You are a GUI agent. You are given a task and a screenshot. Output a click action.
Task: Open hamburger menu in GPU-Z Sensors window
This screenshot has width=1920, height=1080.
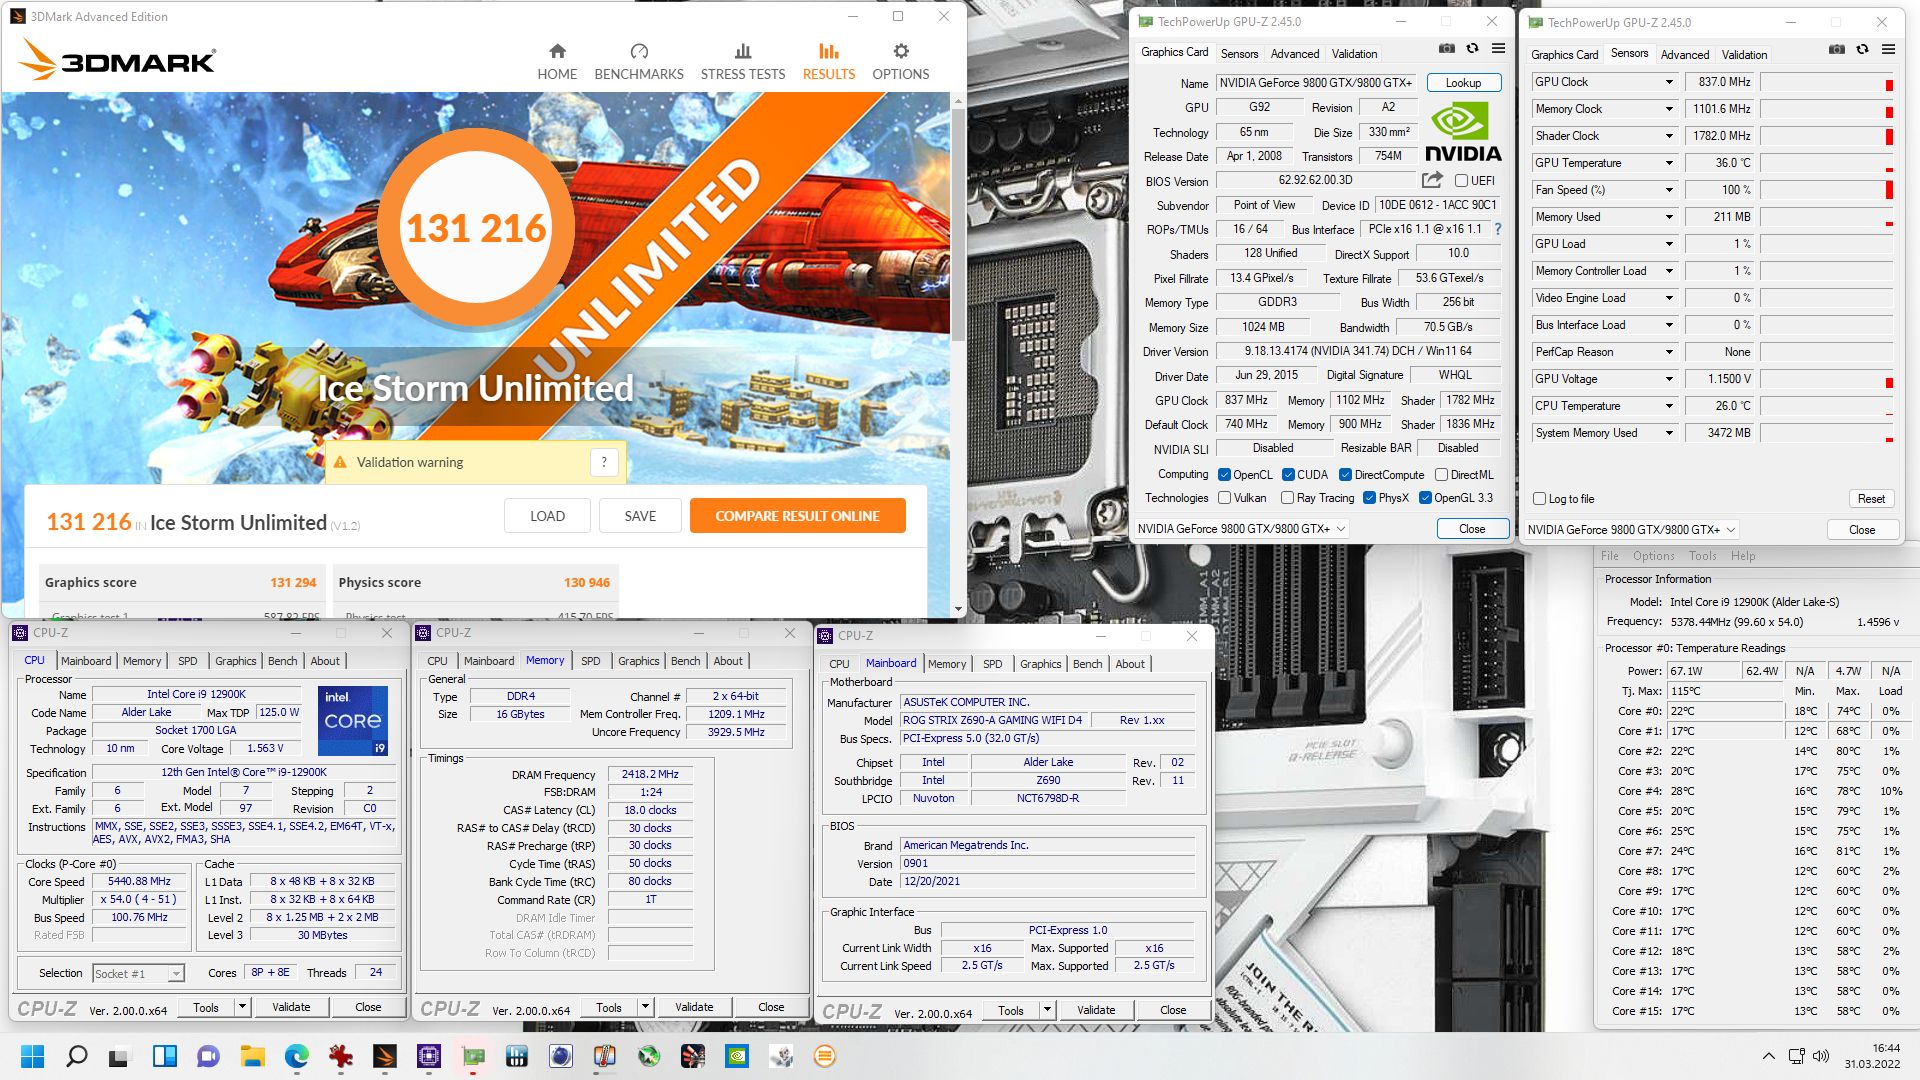1888,49
